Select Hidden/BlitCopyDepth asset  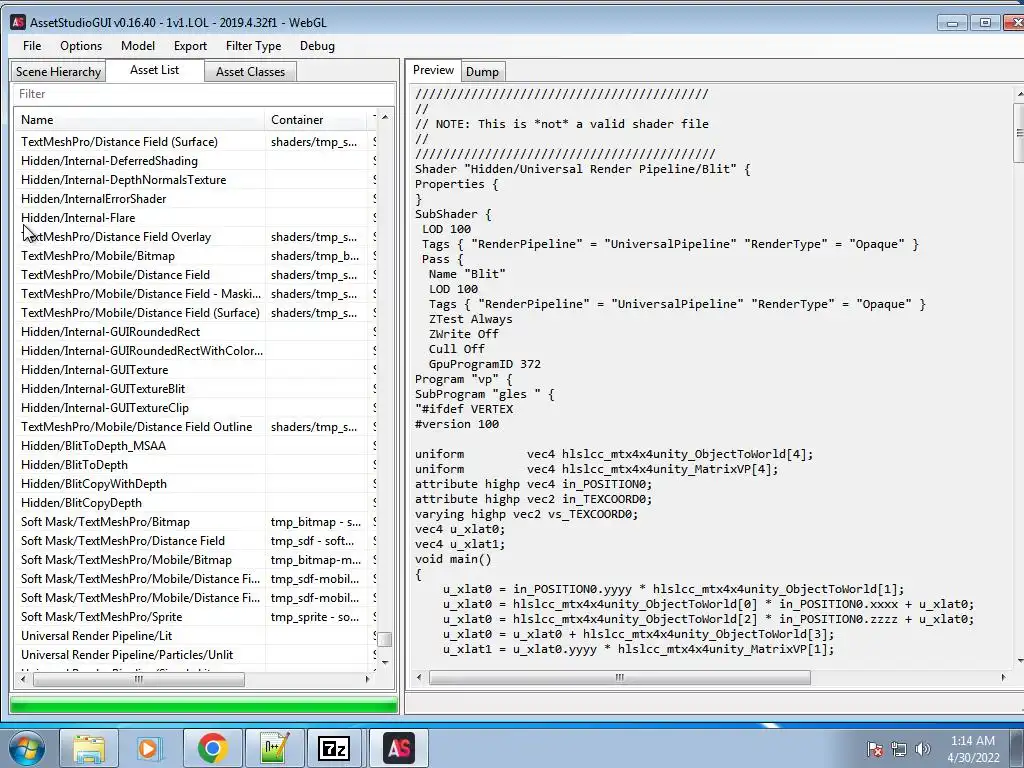(x=195, y=503)
